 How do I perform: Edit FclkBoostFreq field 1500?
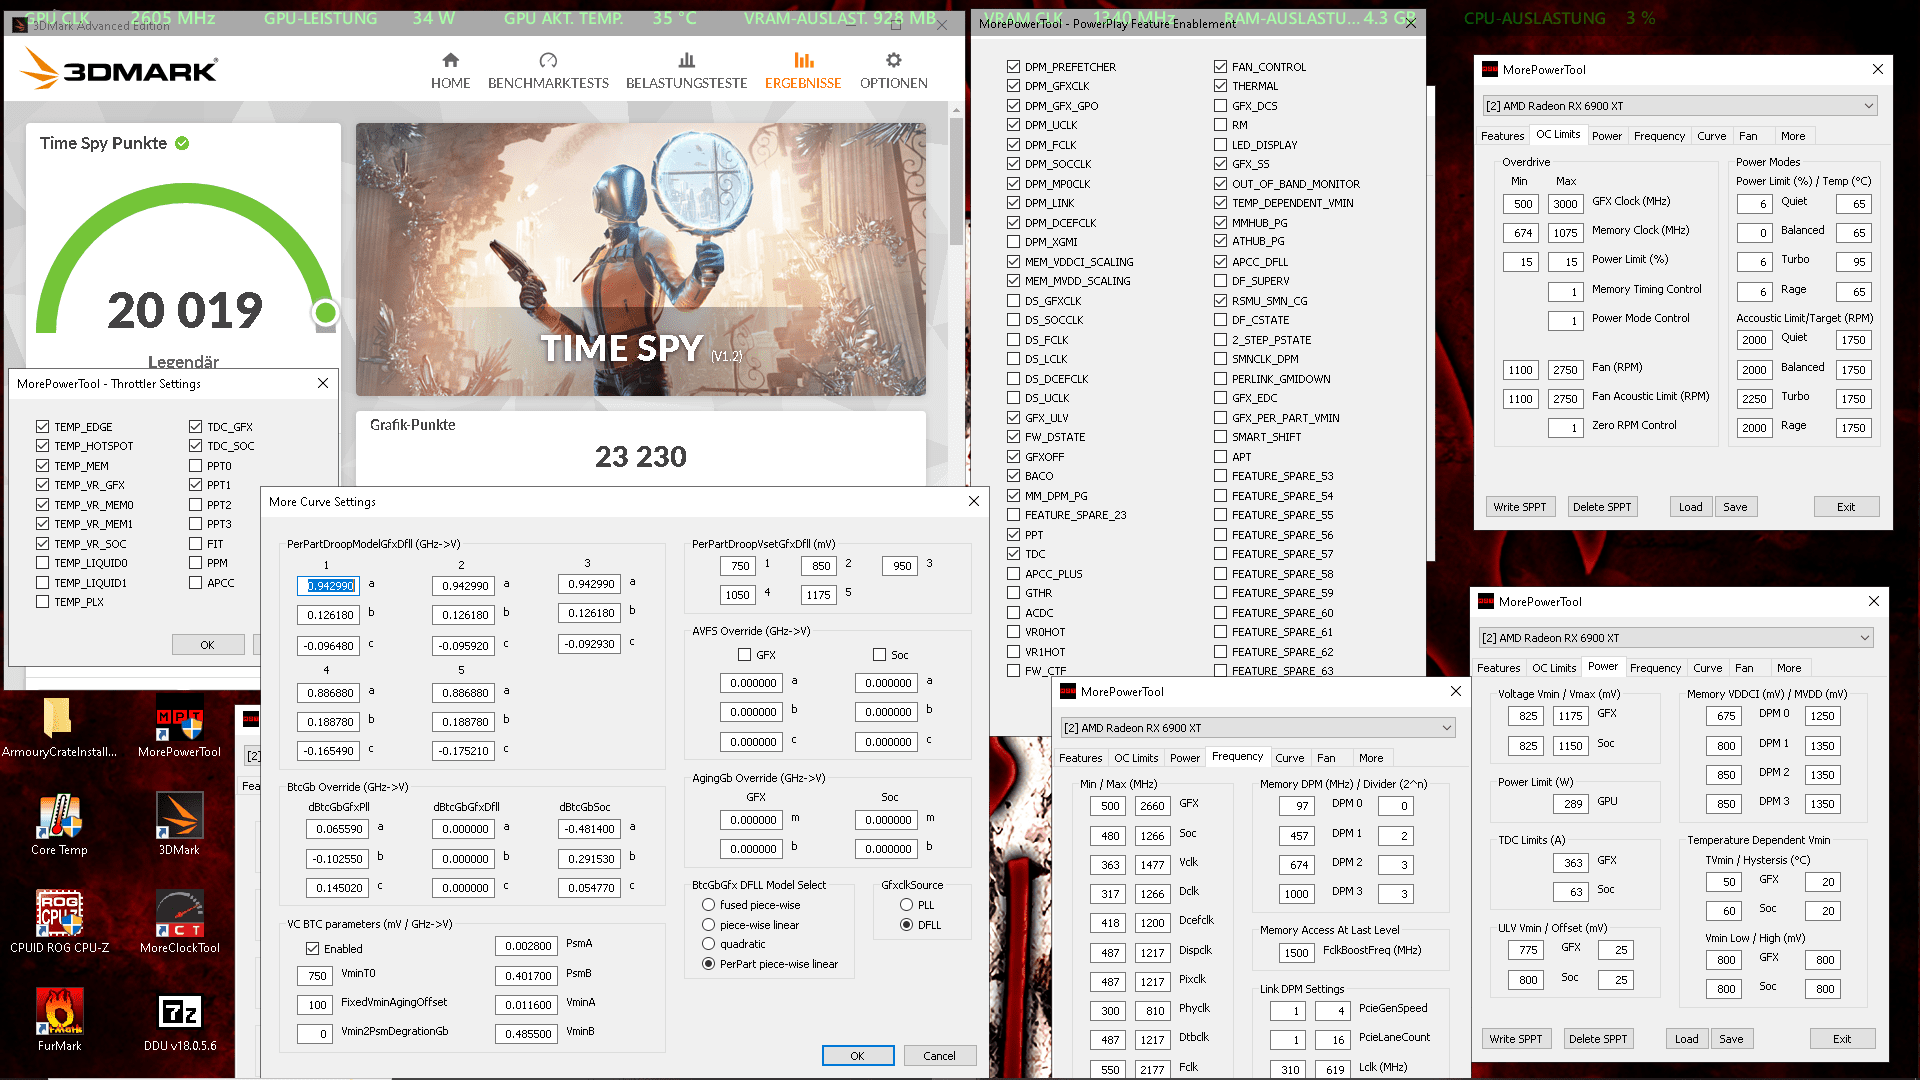pyautogui.click(x=1296, y=953)
